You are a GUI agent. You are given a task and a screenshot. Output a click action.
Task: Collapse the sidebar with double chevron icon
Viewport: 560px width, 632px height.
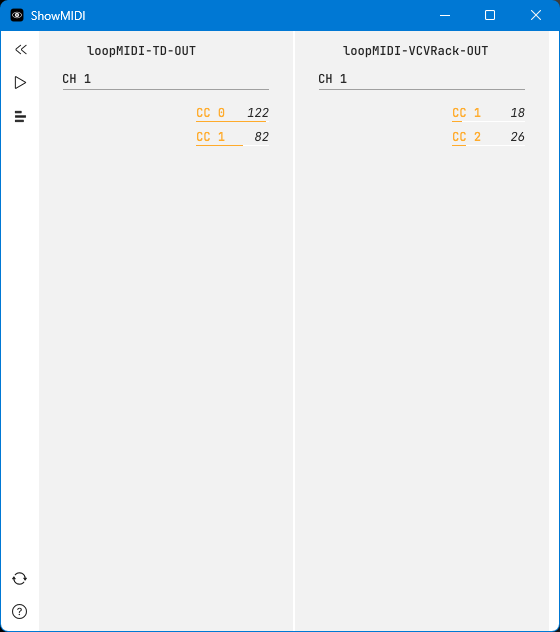(x=21, y=49)
